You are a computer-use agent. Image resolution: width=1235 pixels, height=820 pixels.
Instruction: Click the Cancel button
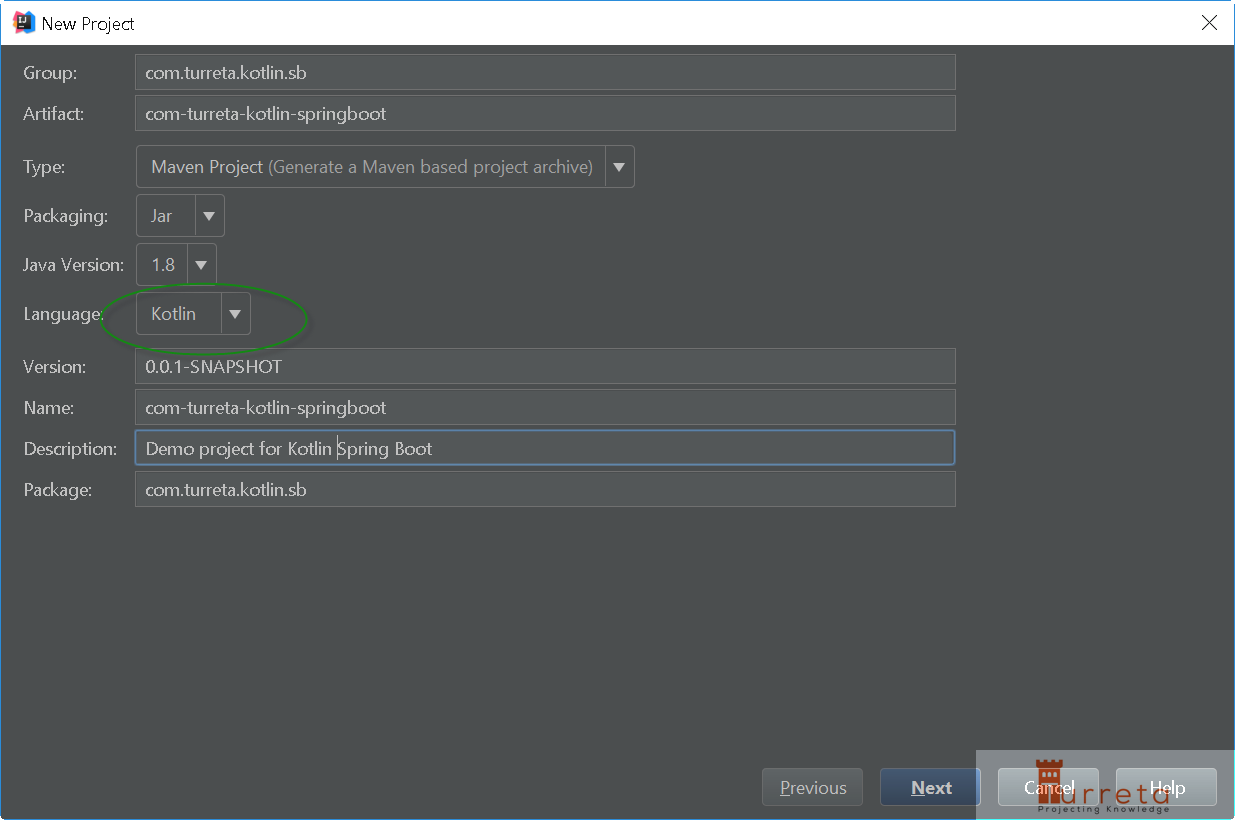[1048, 787]
